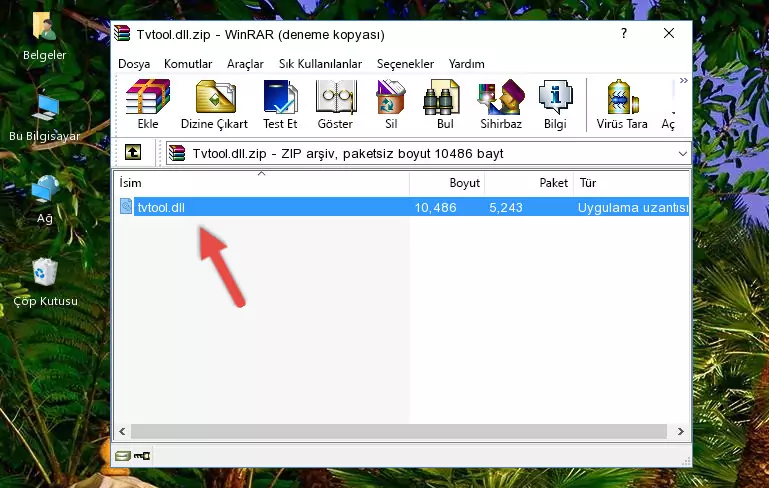
Task: Click the 10,486 size value
Action: pos(436,207)
